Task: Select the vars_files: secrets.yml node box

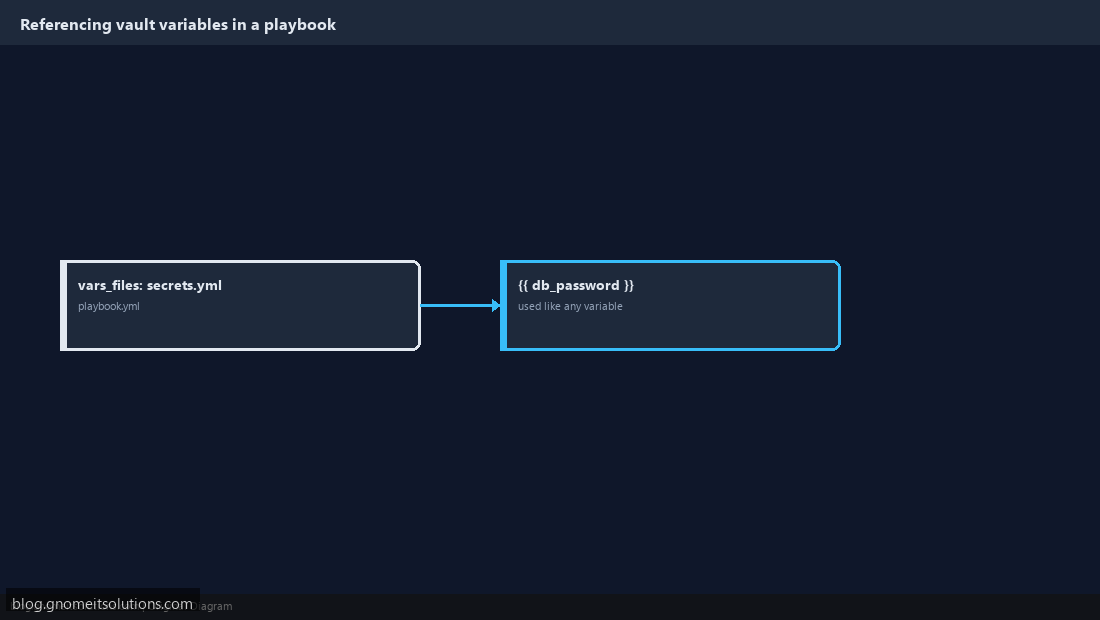Action: pyautogui.click(x=241, y=305)
